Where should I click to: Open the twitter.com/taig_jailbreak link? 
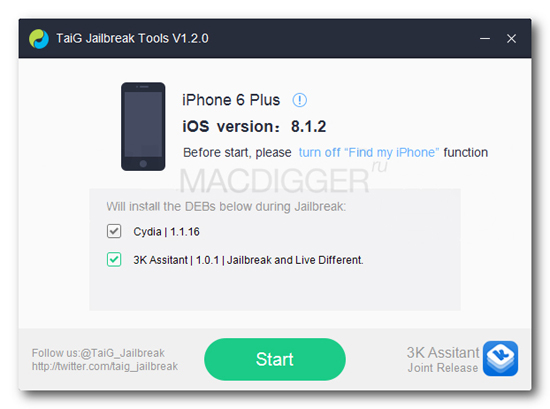(105, 367)
